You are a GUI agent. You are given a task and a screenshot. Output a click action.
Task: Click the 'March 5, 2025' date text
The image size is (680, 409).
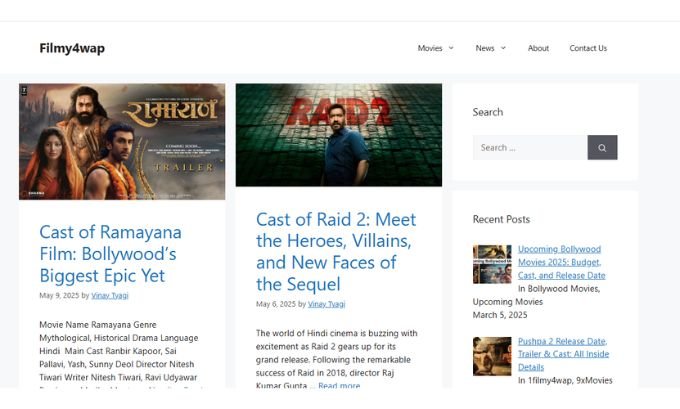click(x=500, y=315)
